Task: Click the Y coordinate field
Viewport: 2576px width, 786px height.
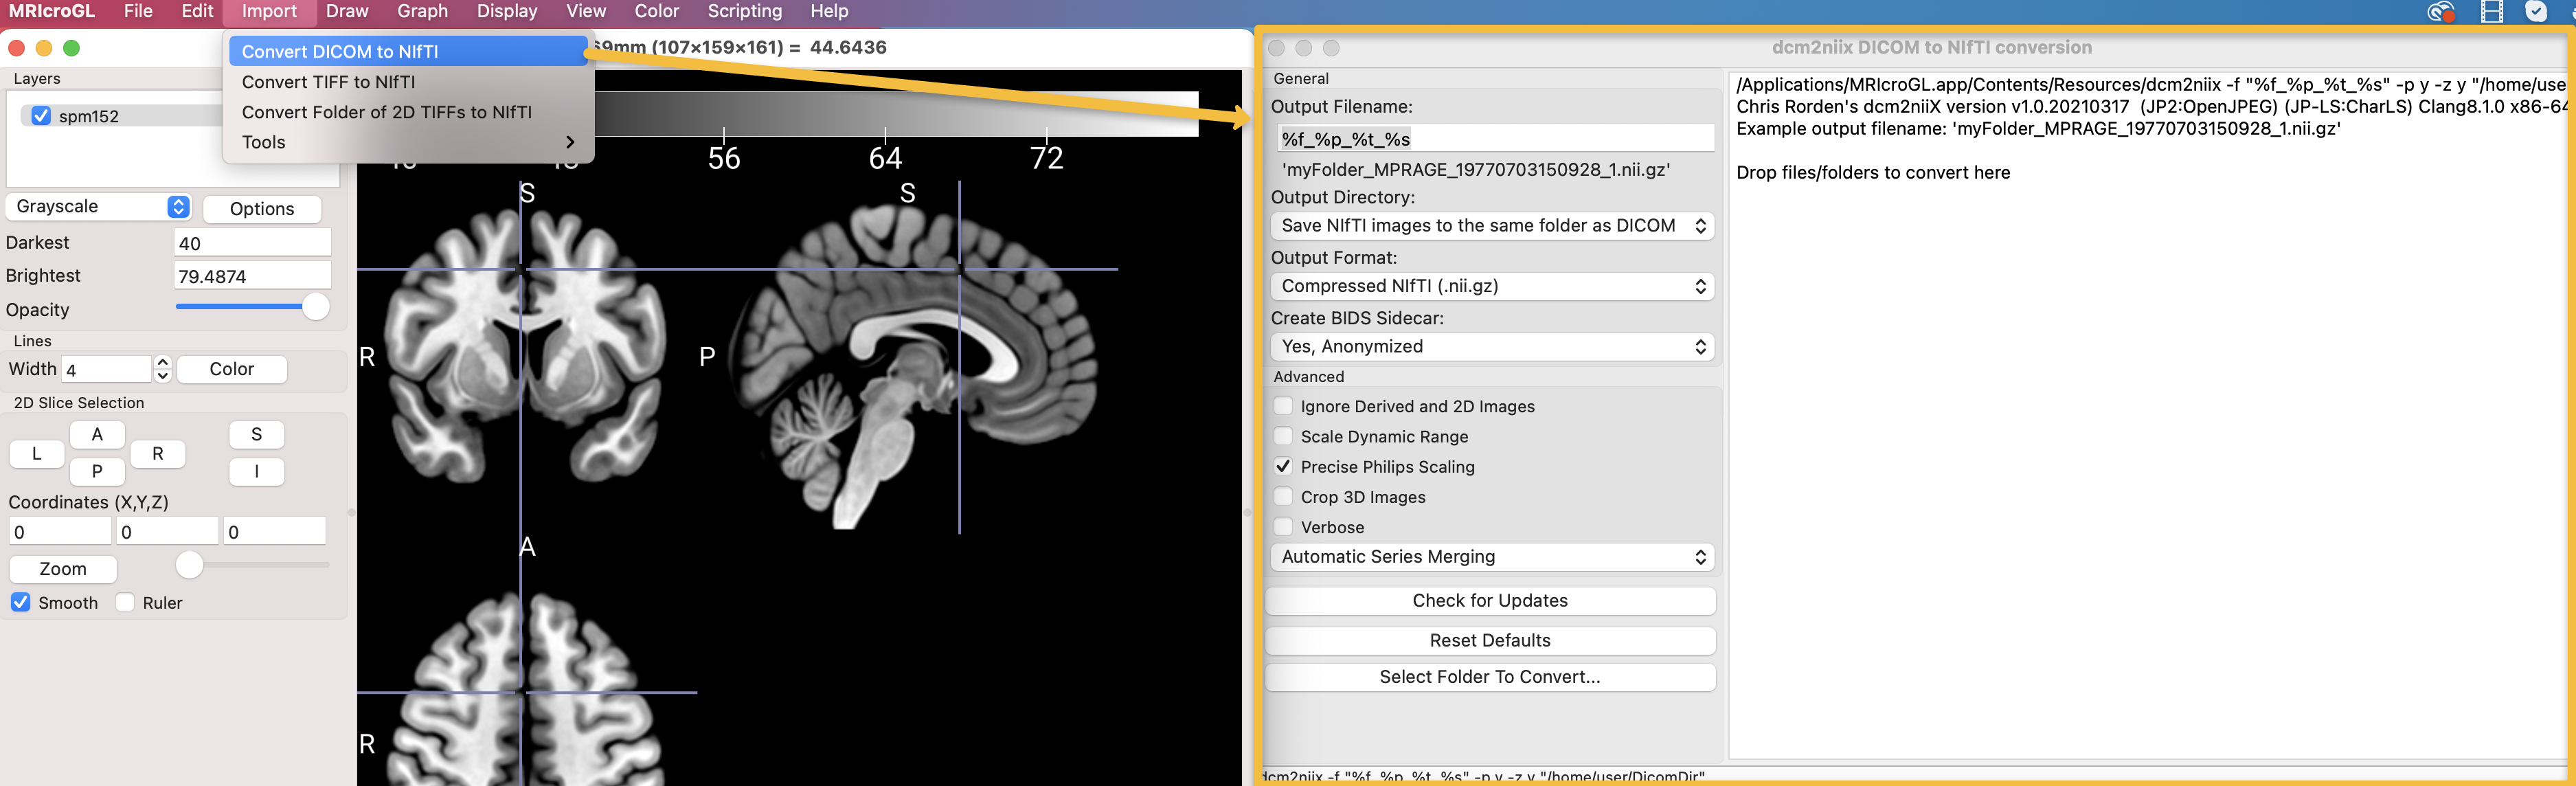Action: point(167,532)
